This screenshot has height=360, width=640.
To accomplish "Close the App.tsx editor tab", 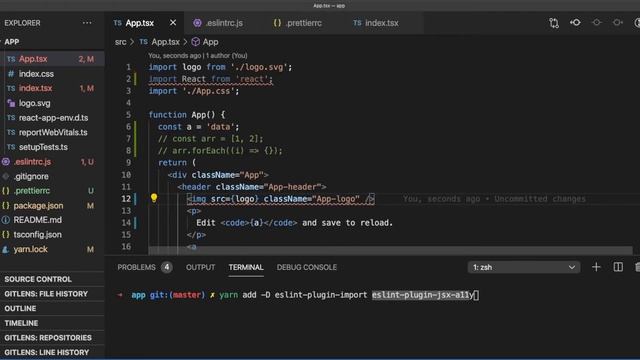I will [x=173, y=23].
